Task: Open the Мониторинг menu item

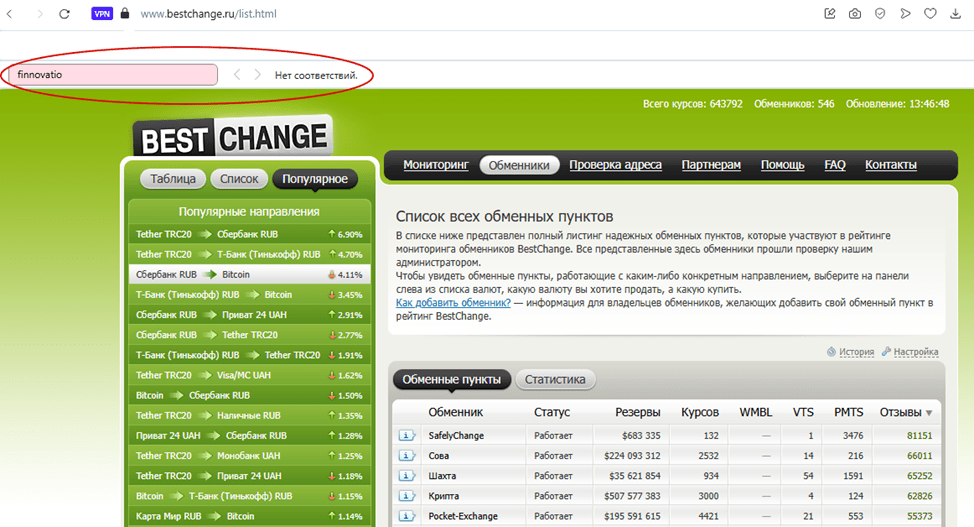Action: coord(436,165)
